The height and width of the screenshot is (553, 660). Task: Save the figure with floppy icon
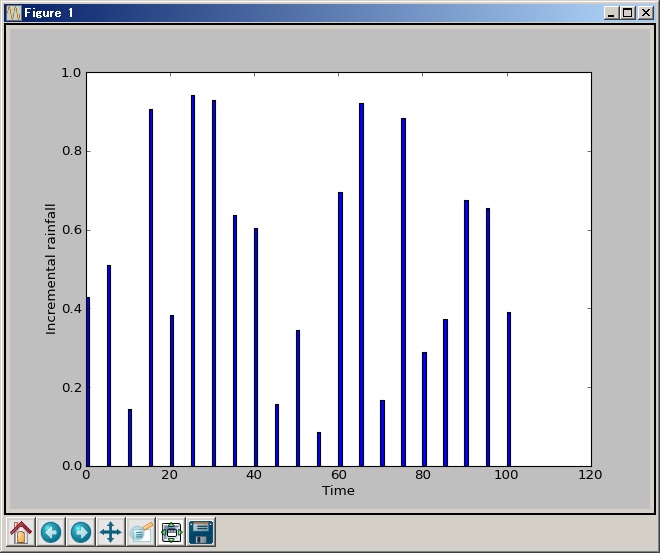(201, 532)
